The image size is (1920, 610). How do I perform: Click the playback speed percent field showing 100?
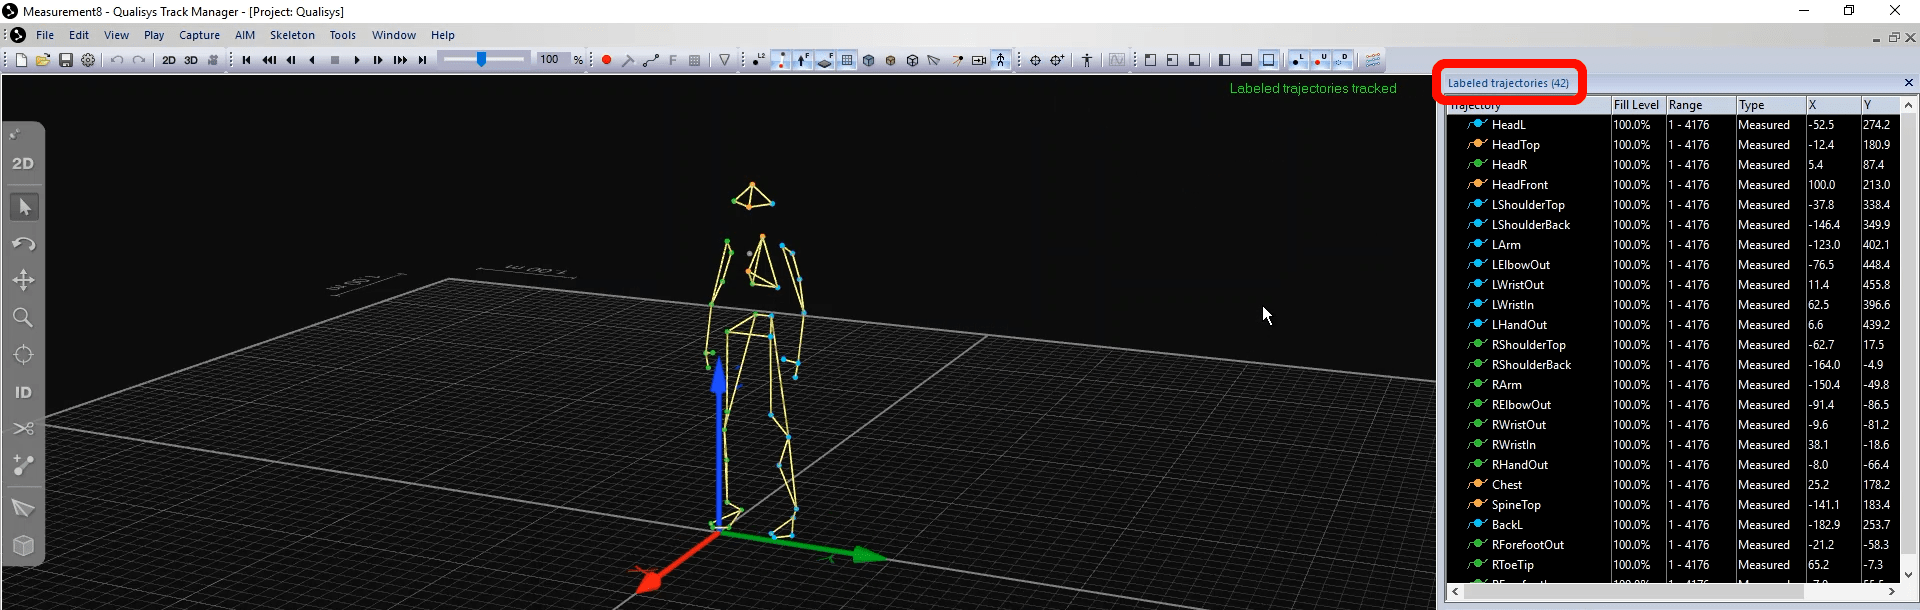(x=552, y=60)
